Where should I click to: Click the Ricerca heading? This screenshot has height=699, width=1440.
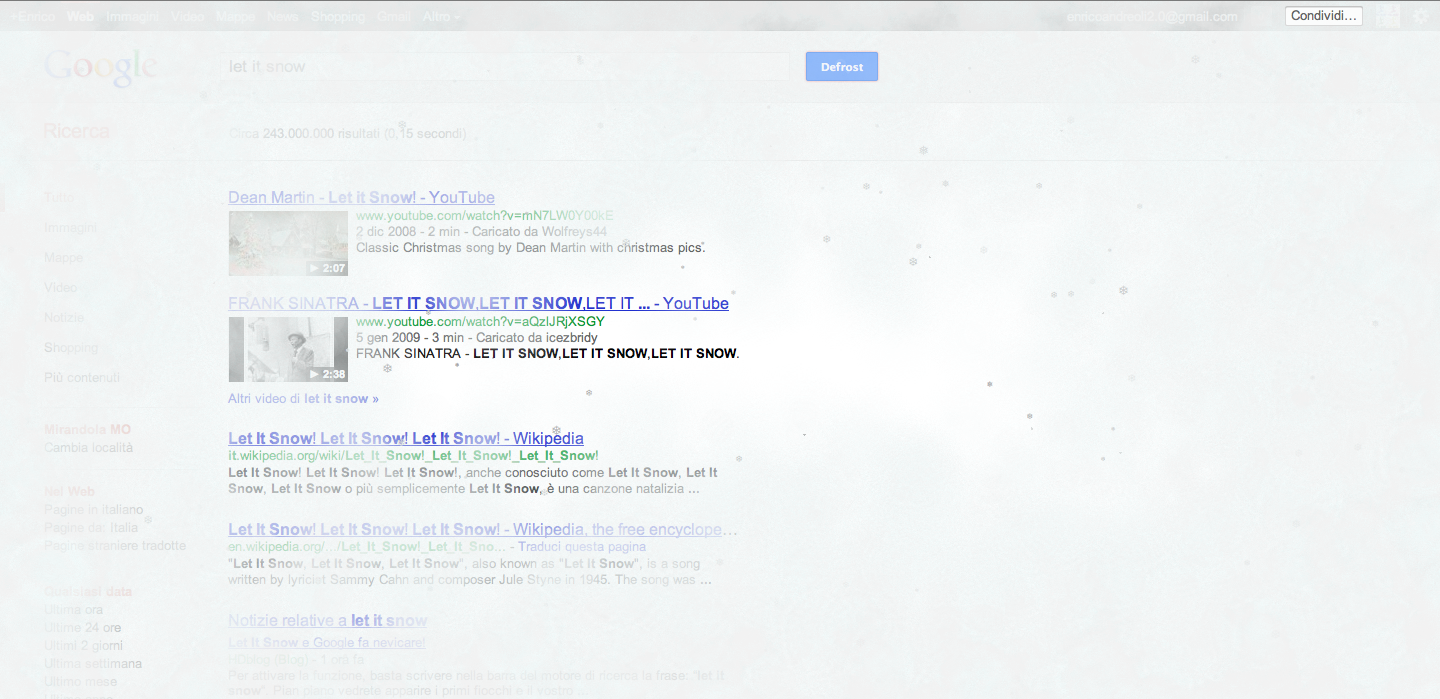coord(77,131)
